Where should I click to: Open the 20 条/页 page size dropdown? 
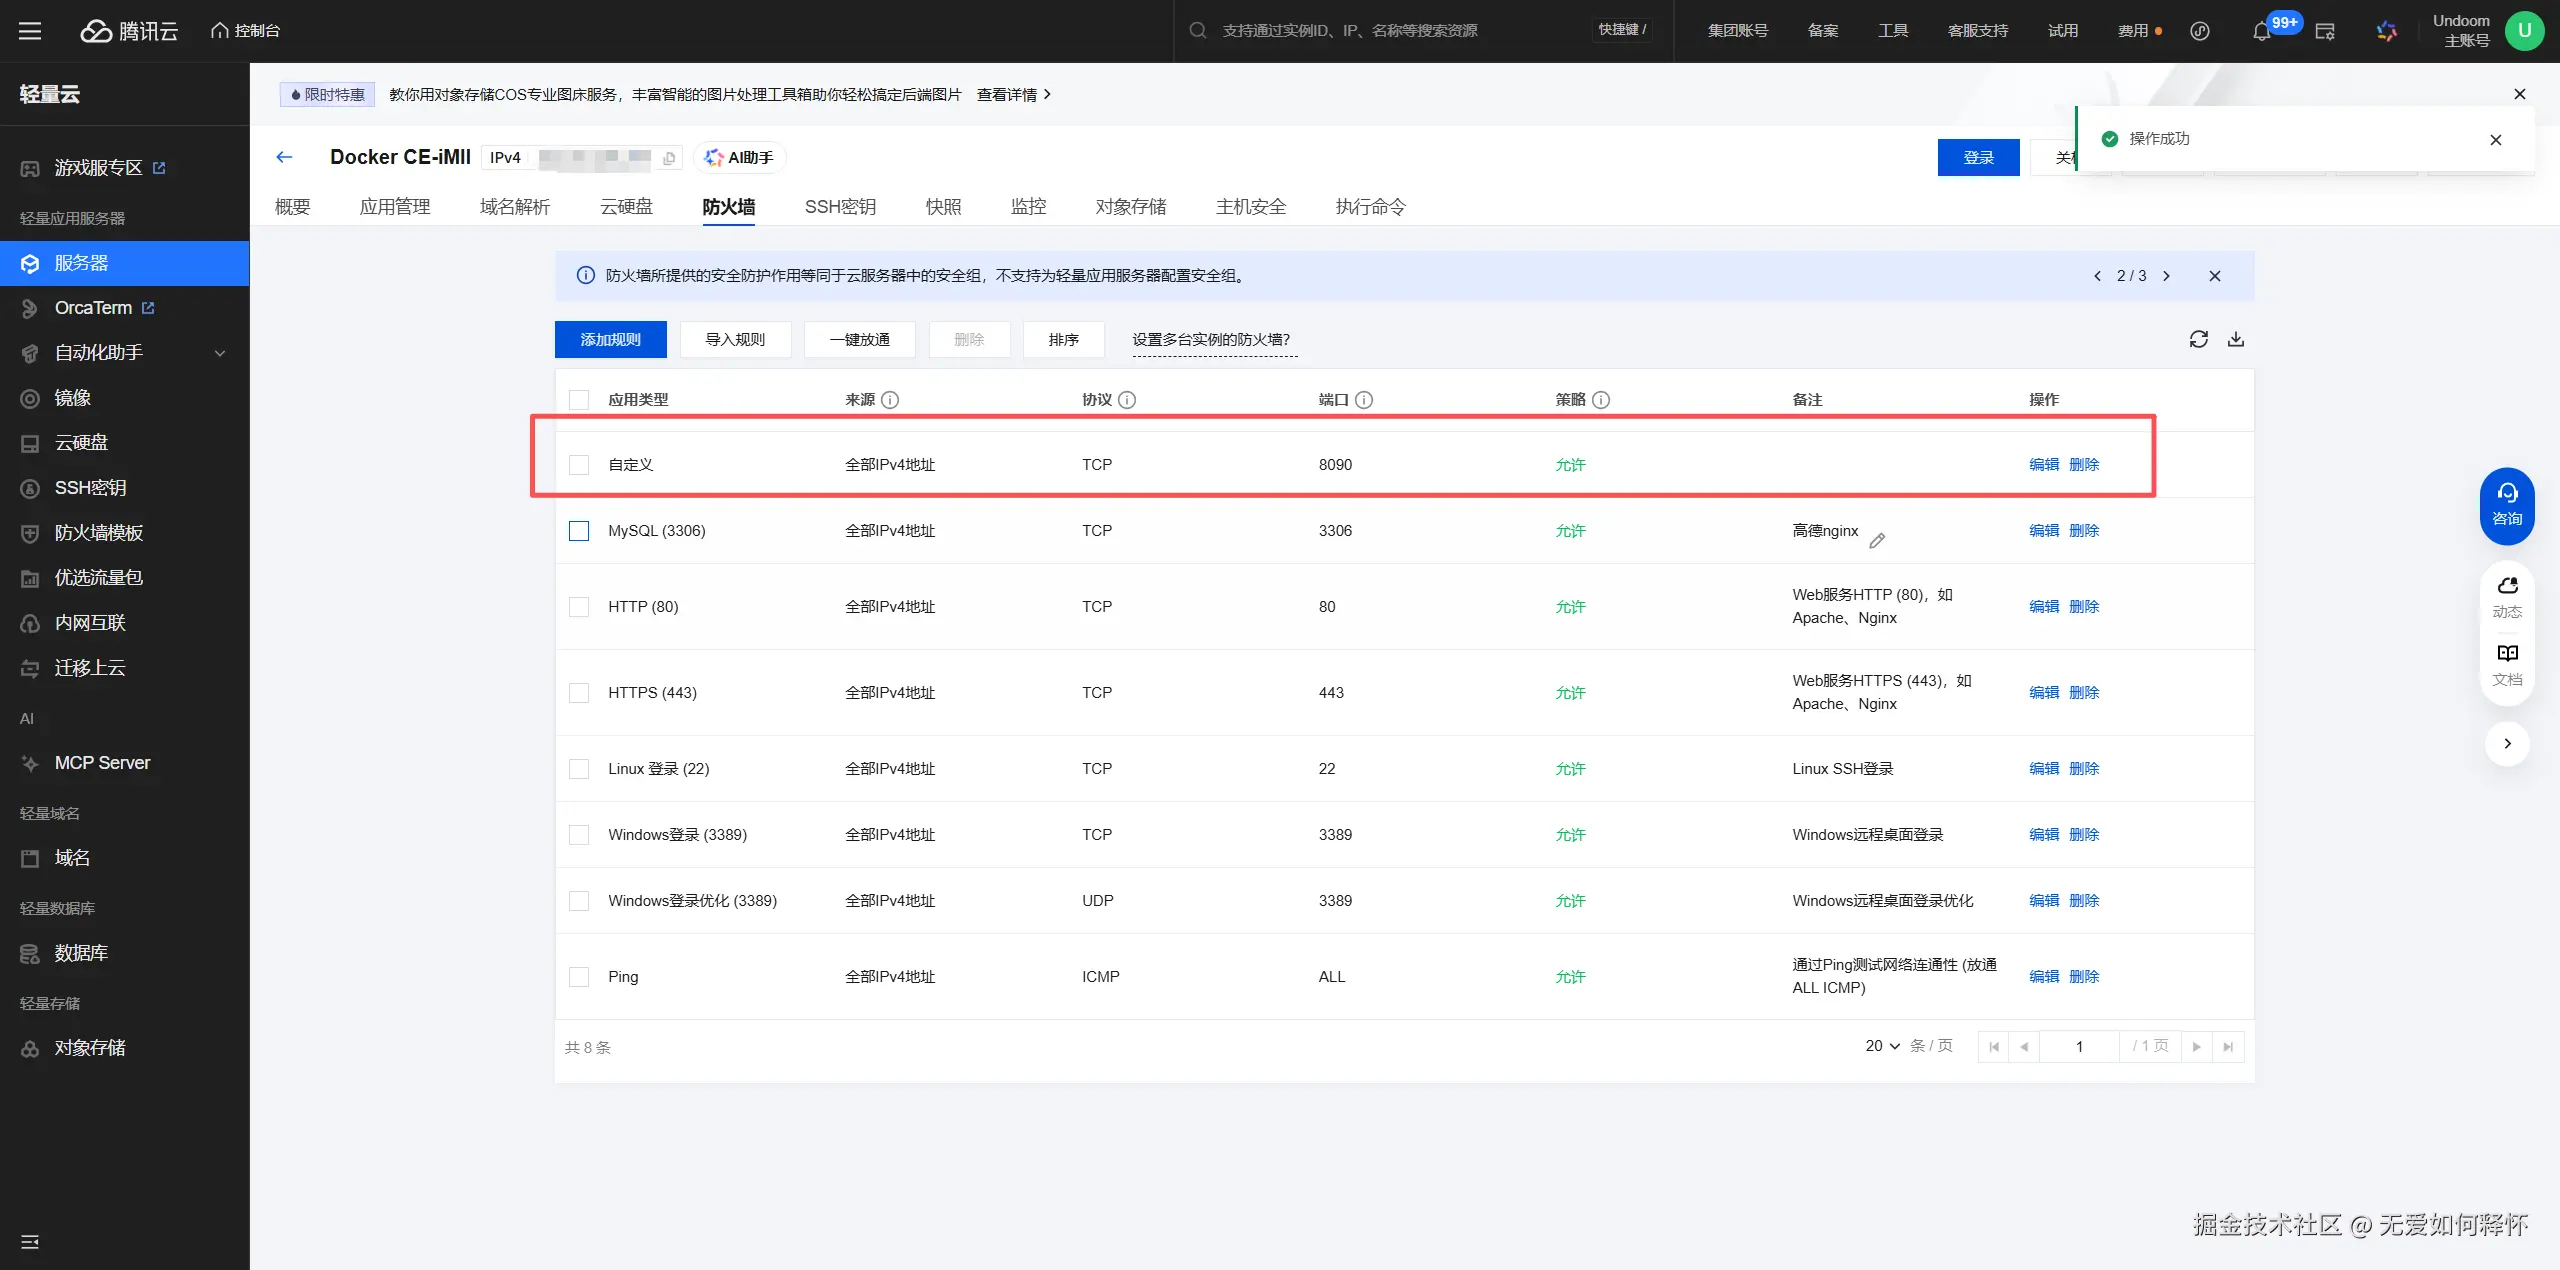tap(1882, 1046)
